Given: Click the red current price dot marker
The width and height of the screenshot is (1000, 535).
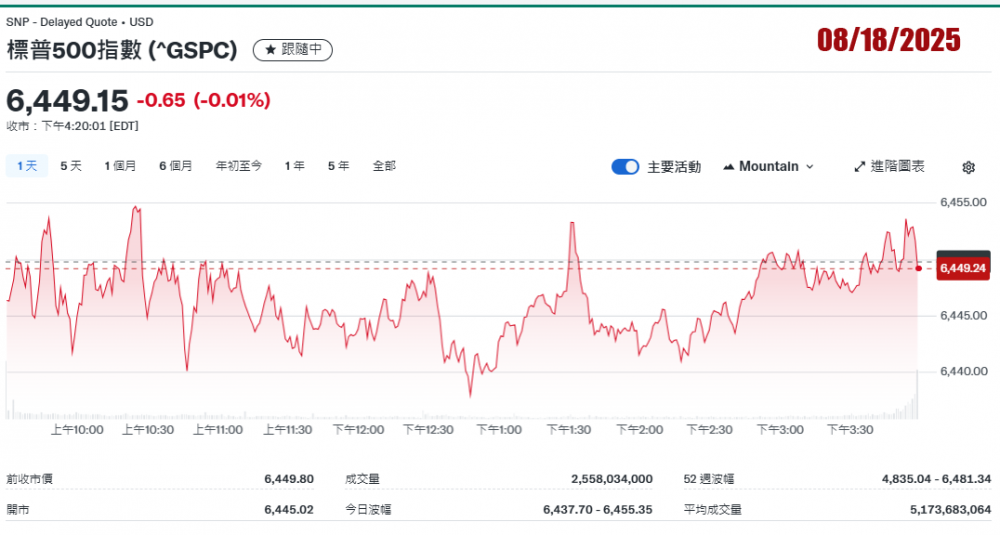Looking at the screenshot, I should click(x=919, y=268).
